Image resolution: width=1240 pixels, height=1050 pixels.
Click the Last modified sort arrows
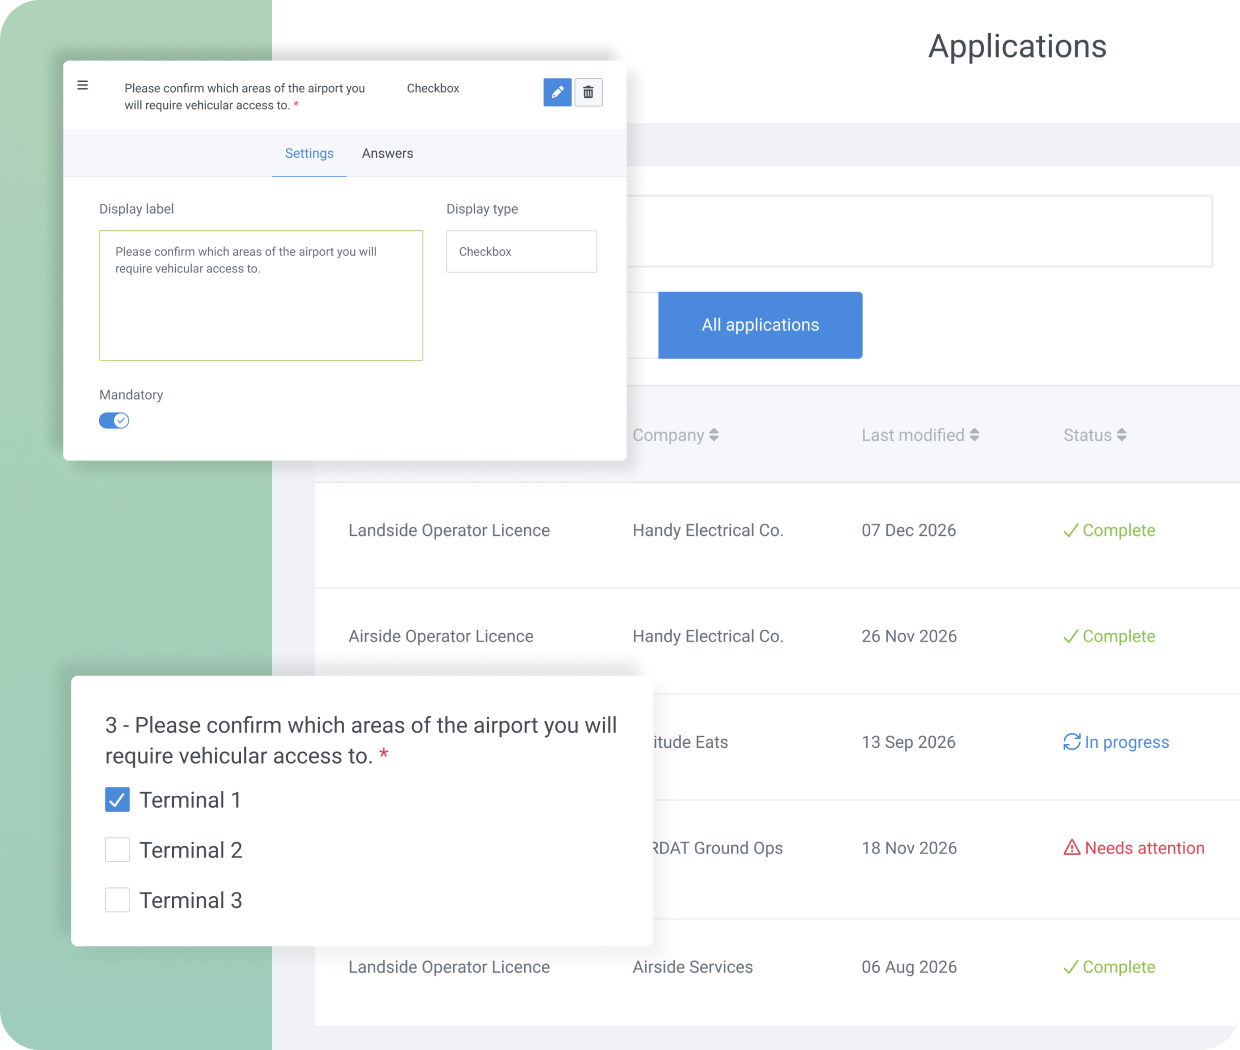click(974, 435)
